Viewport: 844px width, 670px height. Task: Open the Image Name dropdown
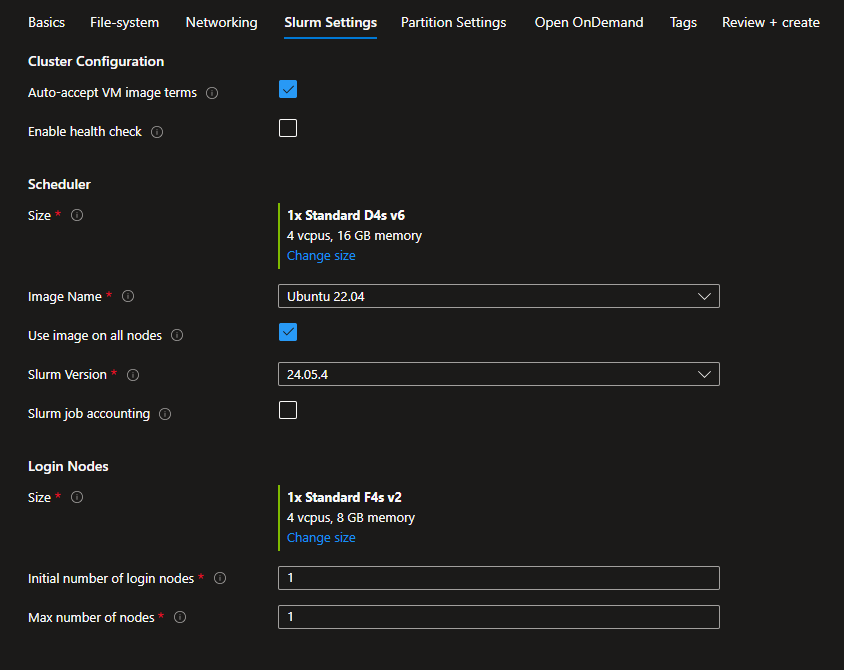coord(498,296)
